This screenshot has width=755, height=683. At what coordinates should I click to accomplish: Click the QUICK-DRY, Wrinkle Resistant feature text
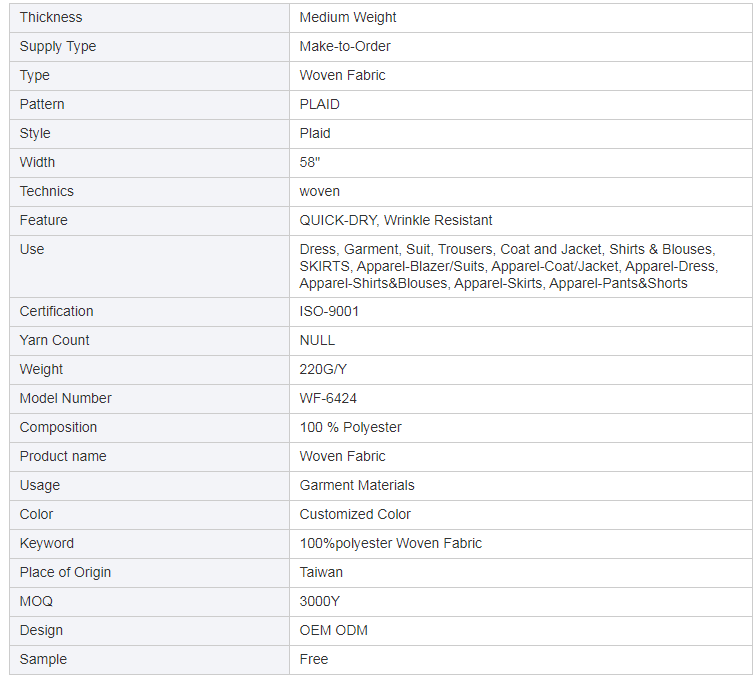(396, 221)
